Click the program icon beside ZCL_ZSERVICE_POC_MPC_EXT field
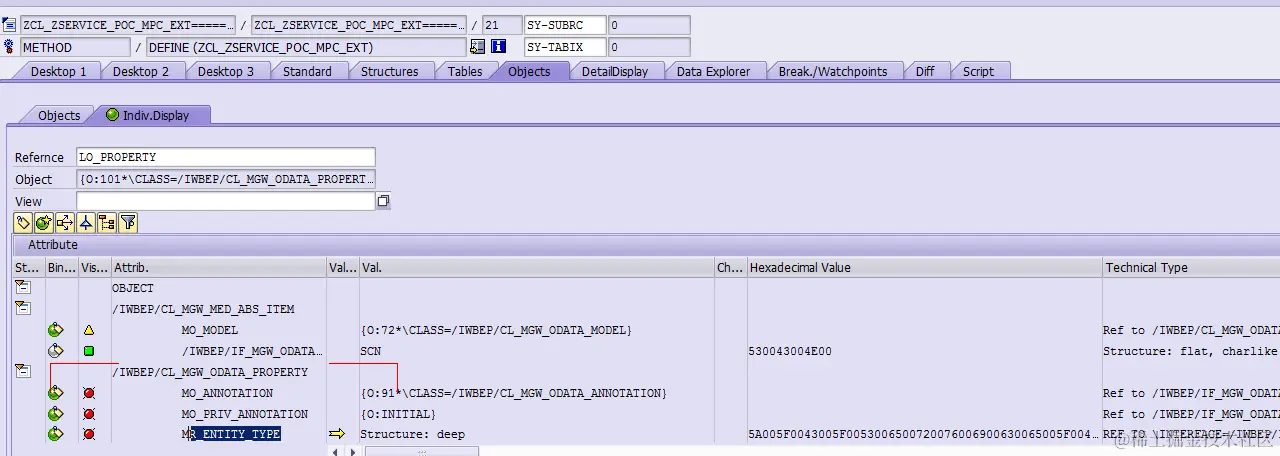Viewport: 1280px width, 456px height. coord(9,25)
